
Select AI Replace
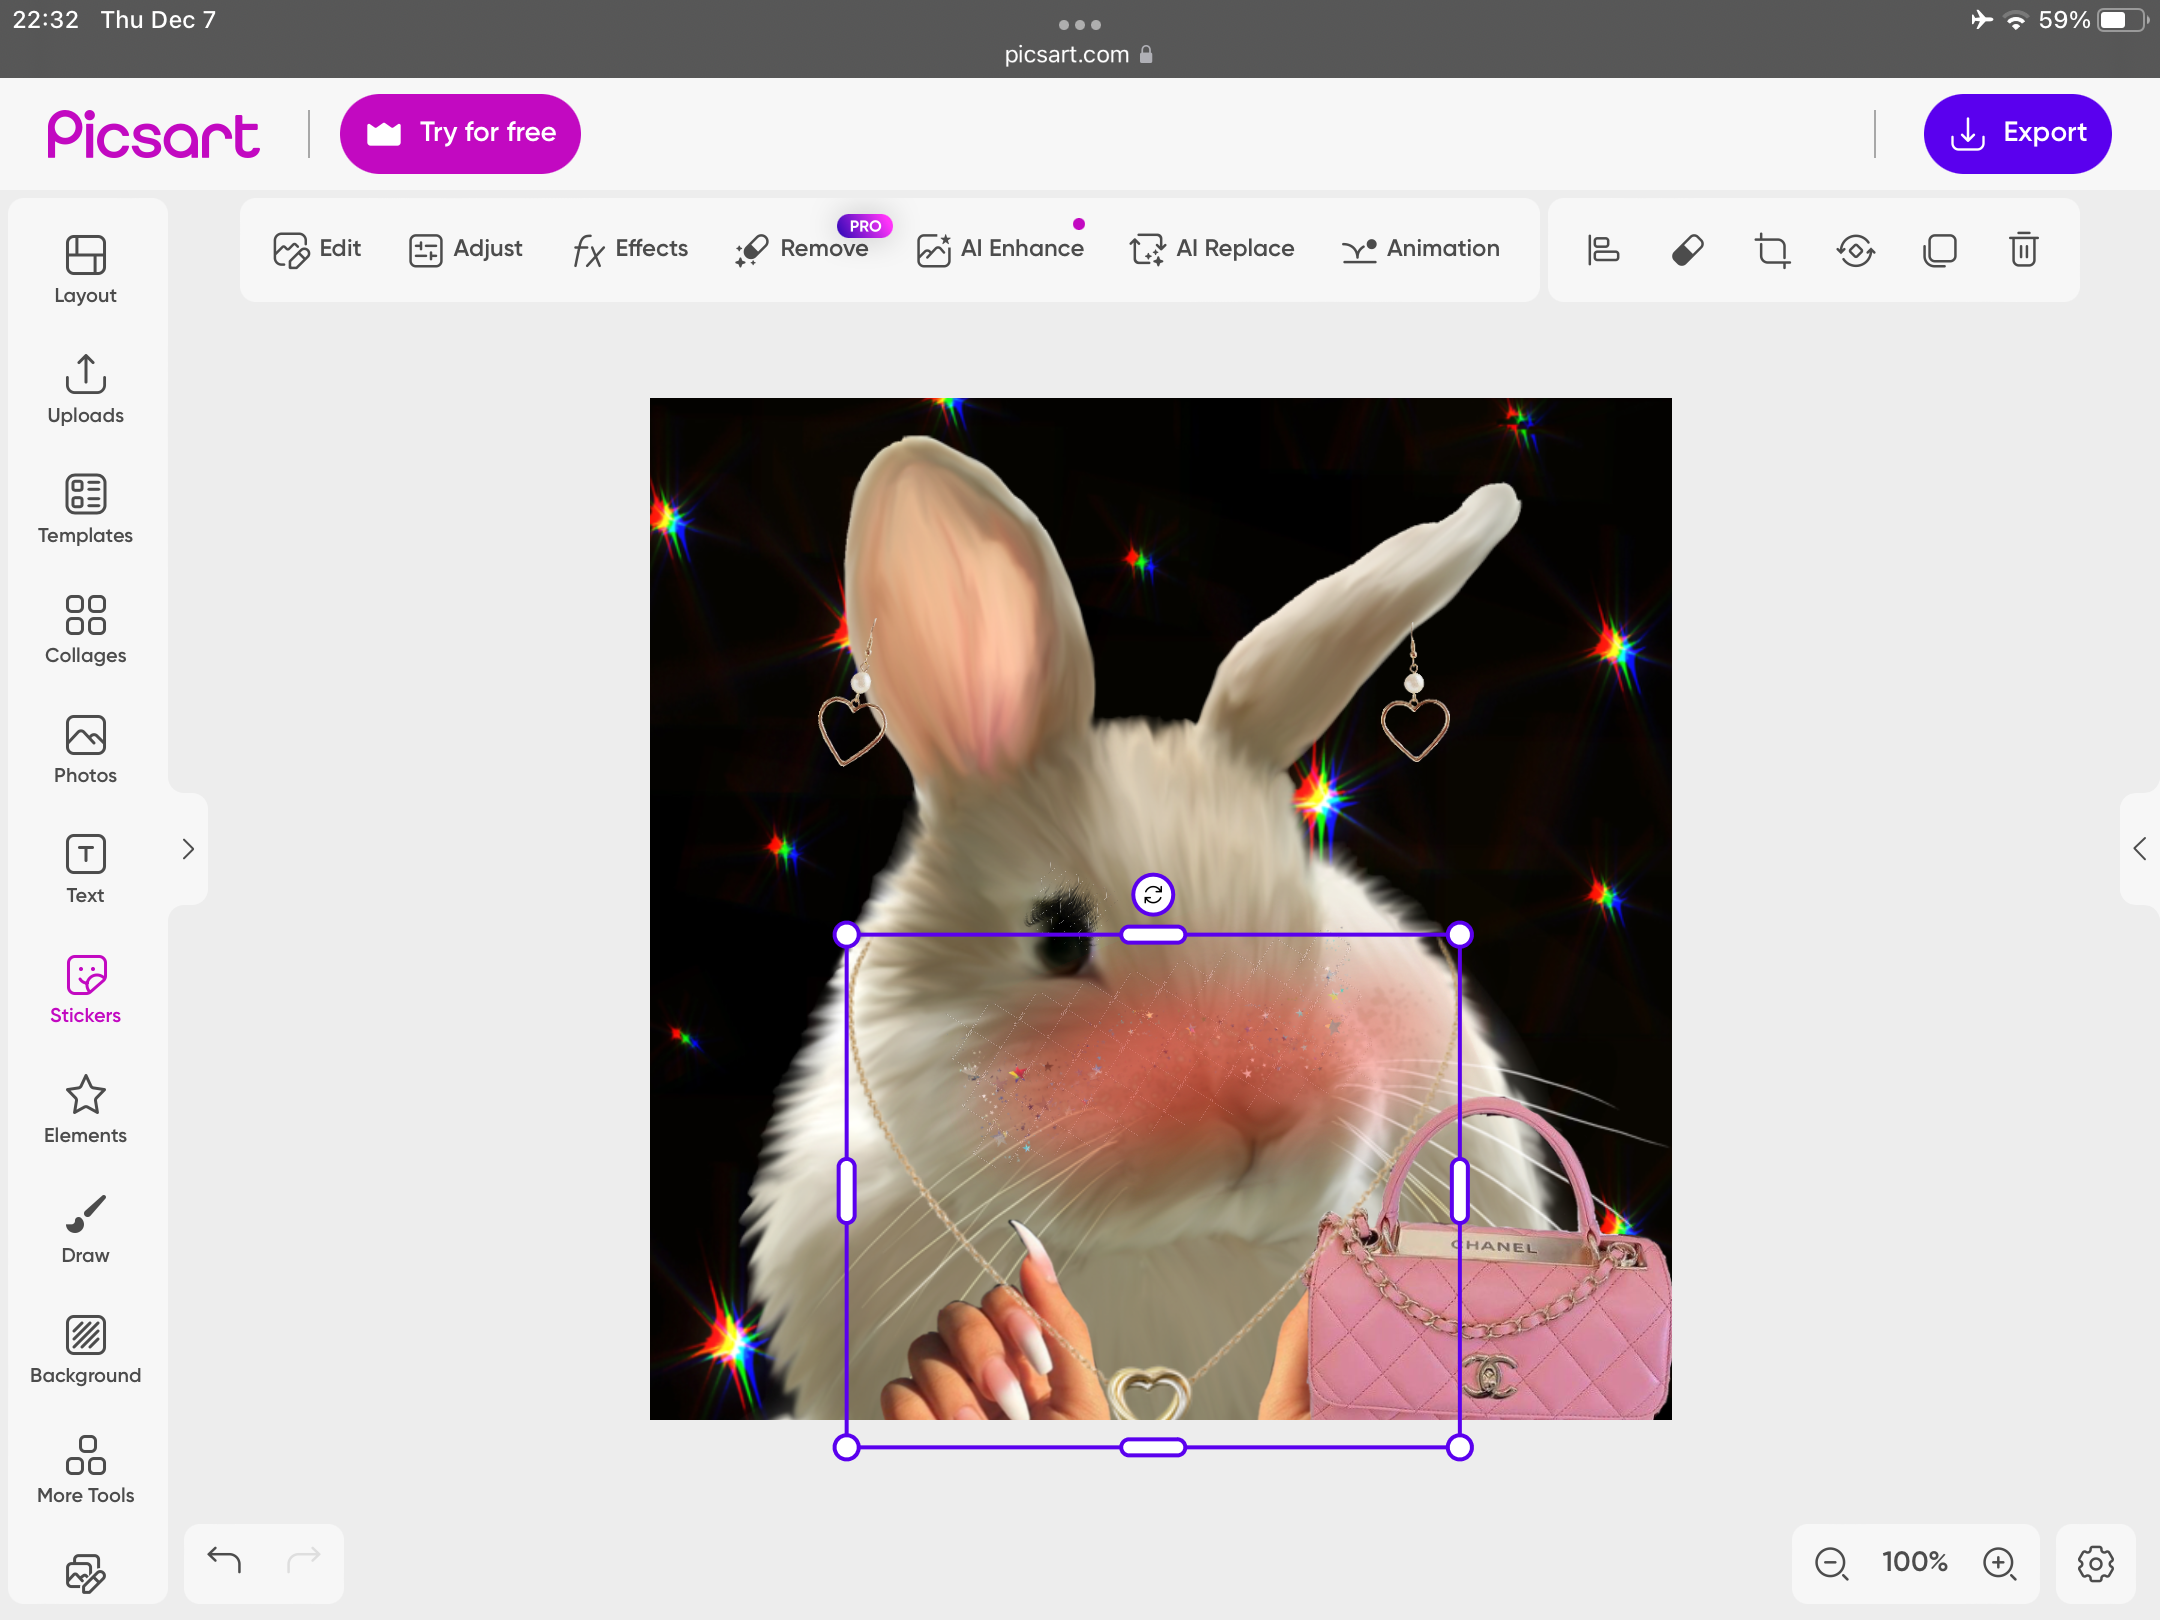tap(1212, 249)
